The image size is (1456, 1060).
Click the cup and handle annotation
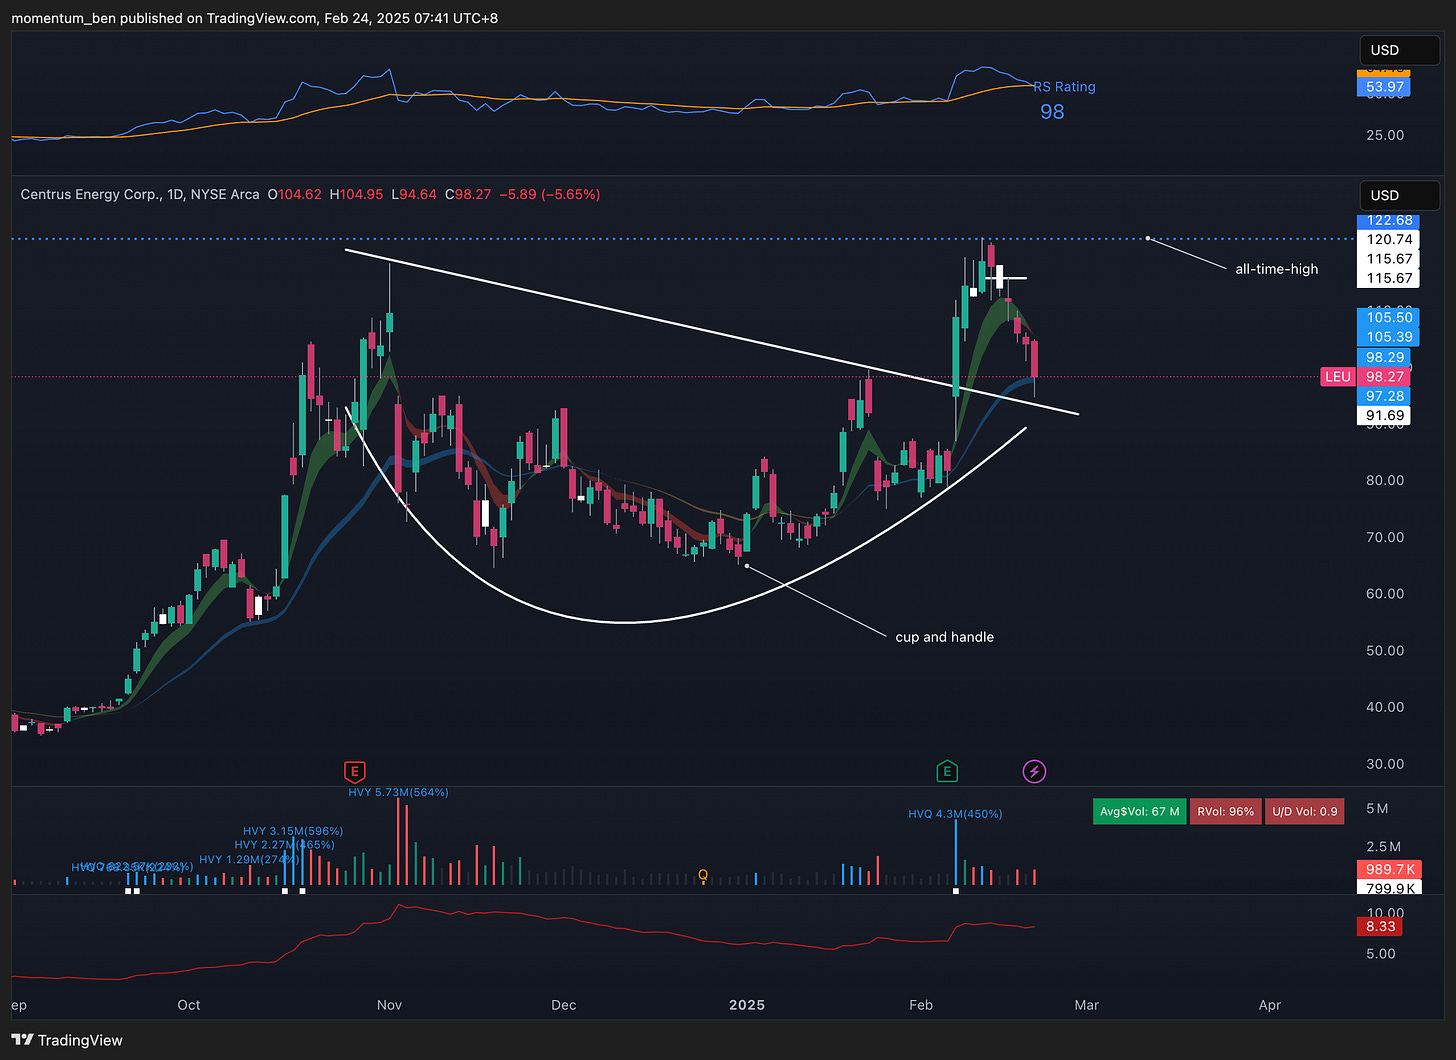pyautogui.click(x=945, y=637)
